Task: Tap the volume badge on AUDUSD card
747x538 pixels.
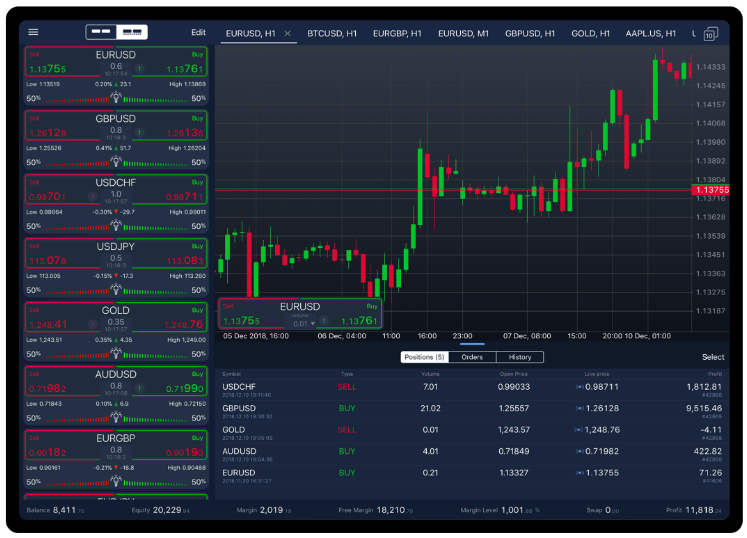Action: click(x=139, y=388)
